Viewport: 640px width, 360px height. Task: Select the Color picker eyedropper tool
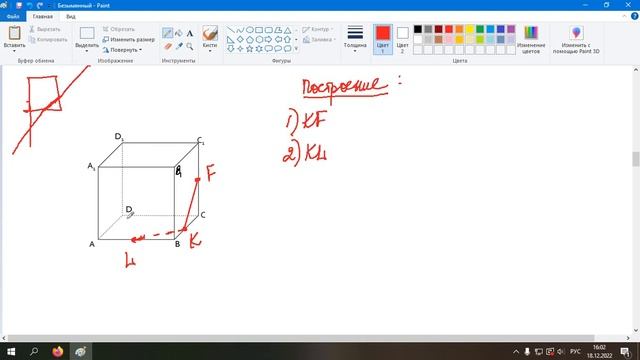[179, 46]
